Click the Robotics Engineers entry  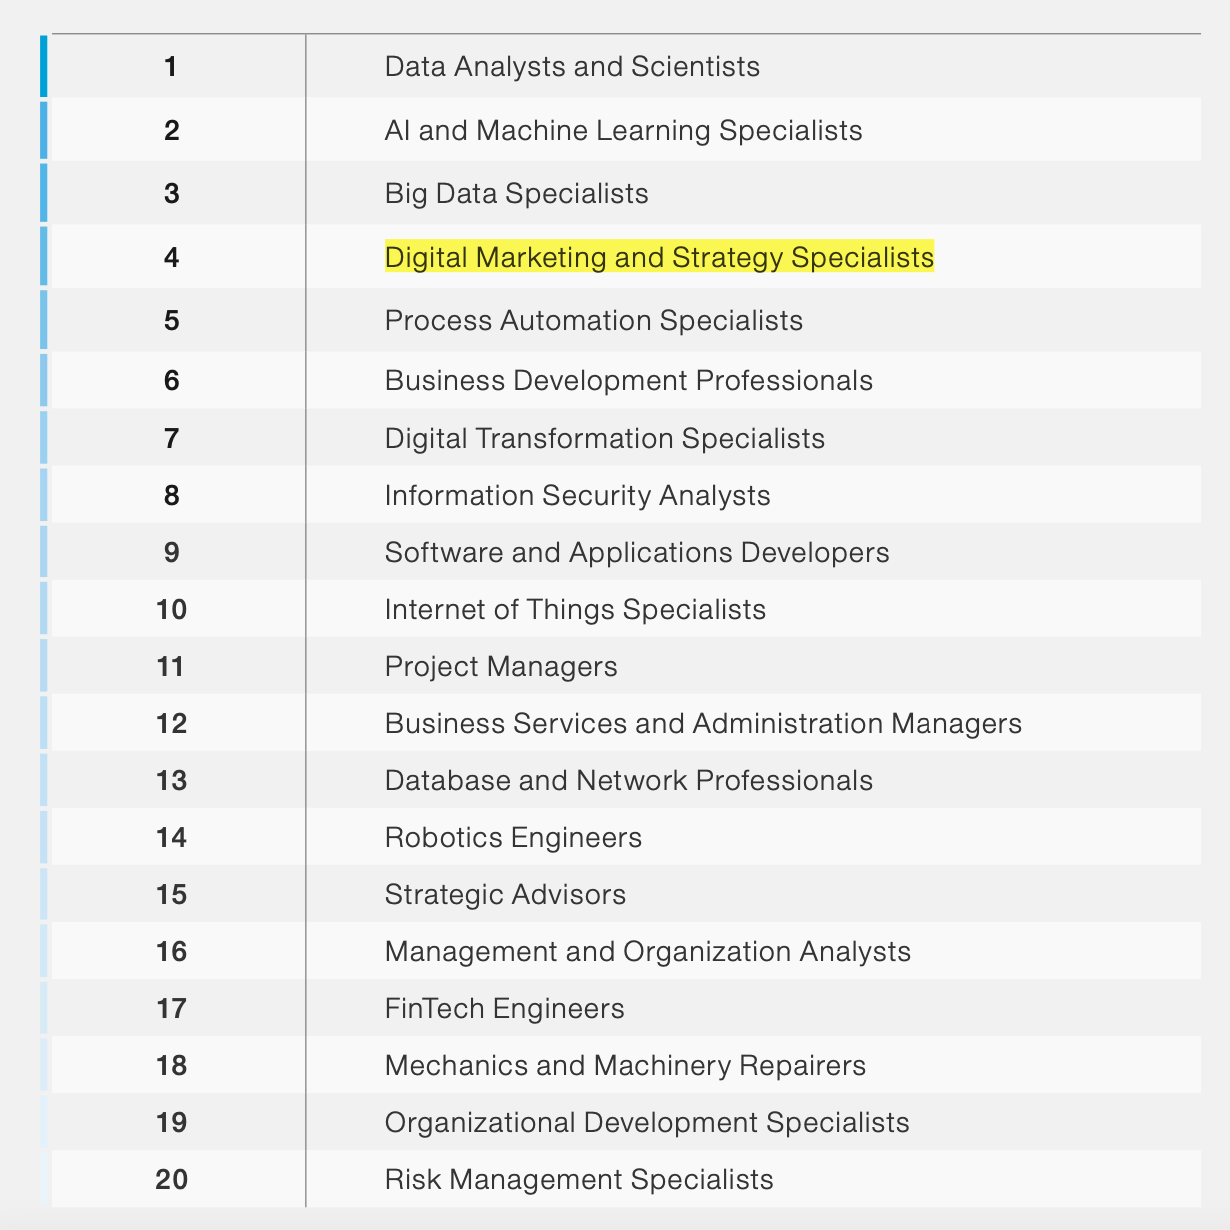point(513,838)
